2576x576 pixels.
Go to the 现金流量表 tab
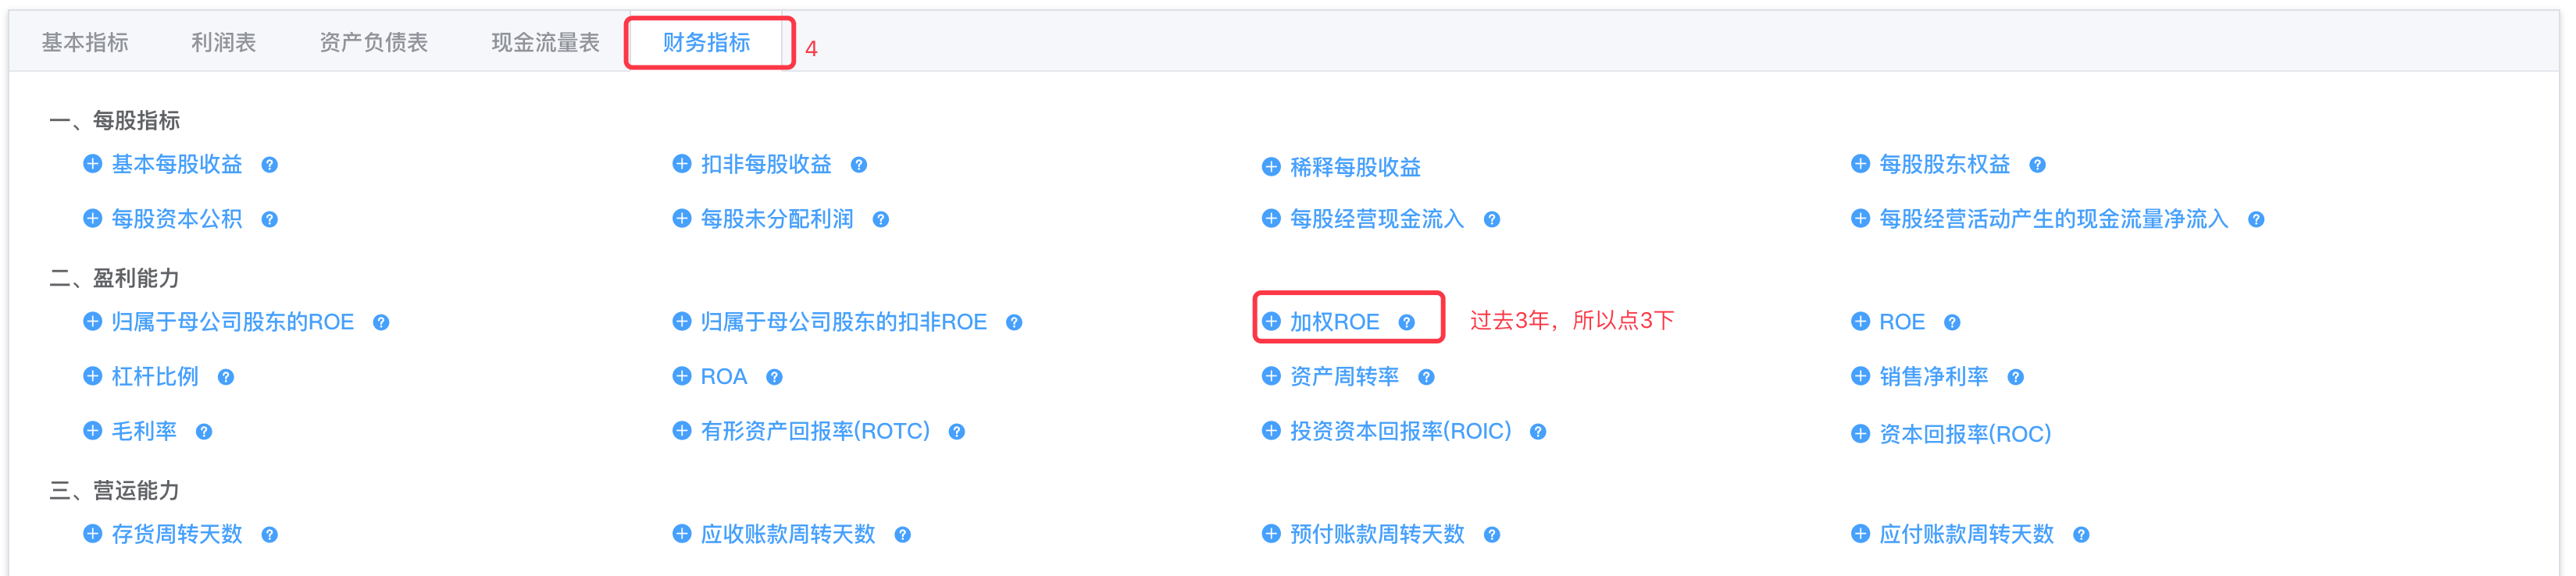tap(545, 42)
